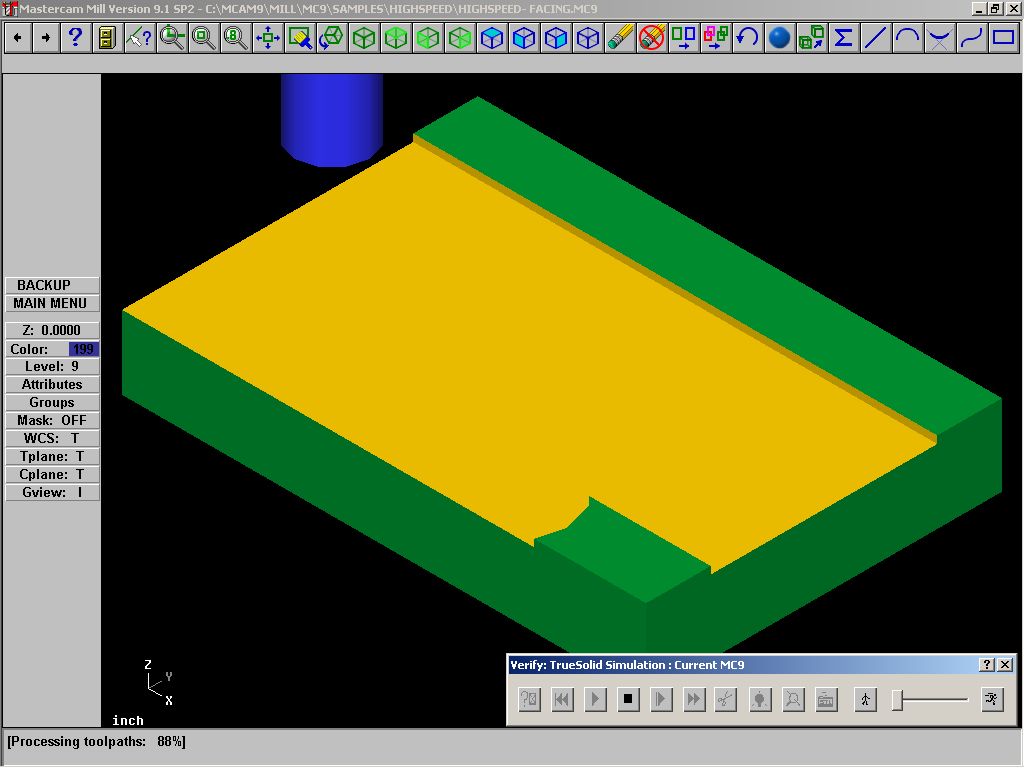
Task: Fast forward the verify simulation
Action: click(694, 699)
